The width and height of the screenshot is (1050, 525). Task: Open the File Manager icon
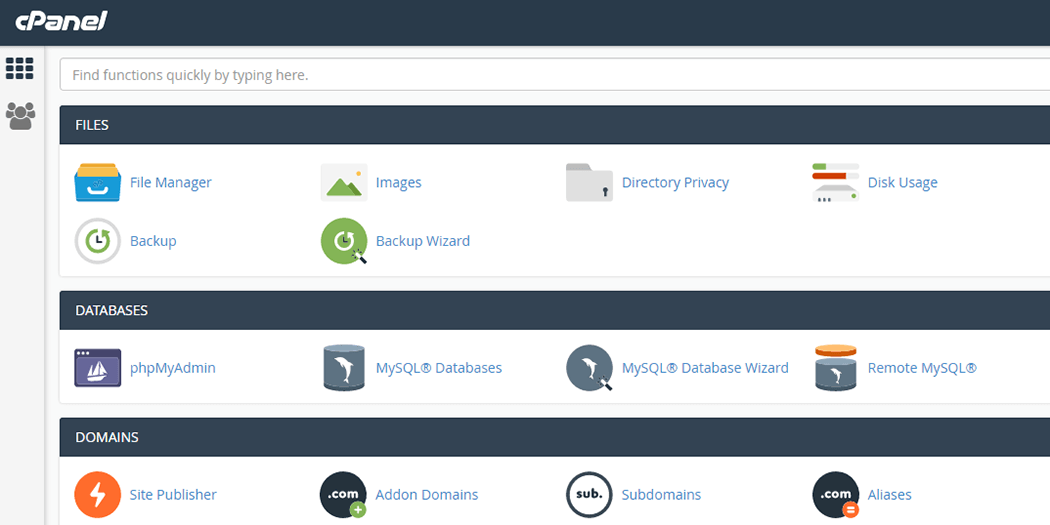[x=97, y=183]
